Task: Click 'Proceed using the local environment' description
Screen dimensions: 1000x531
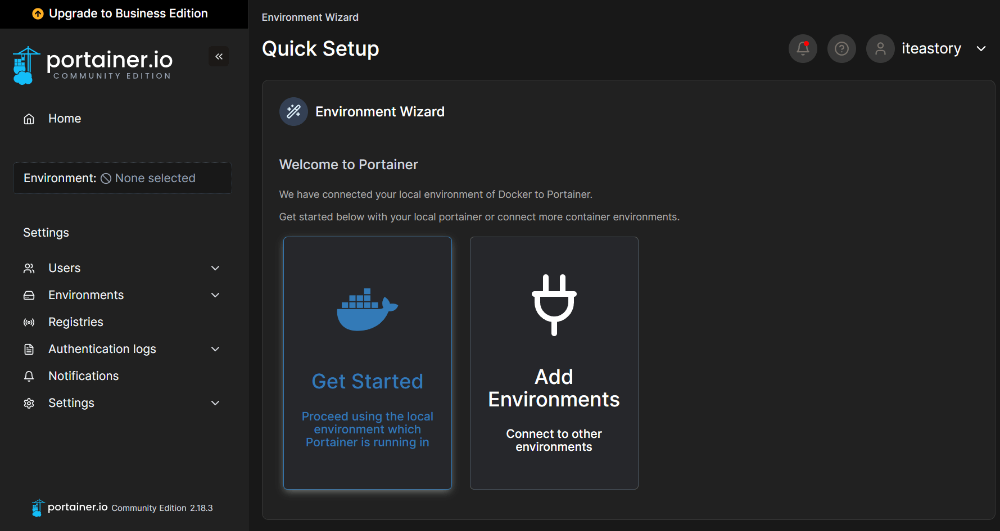Action: pyautogui.click(x=367, y=429)
